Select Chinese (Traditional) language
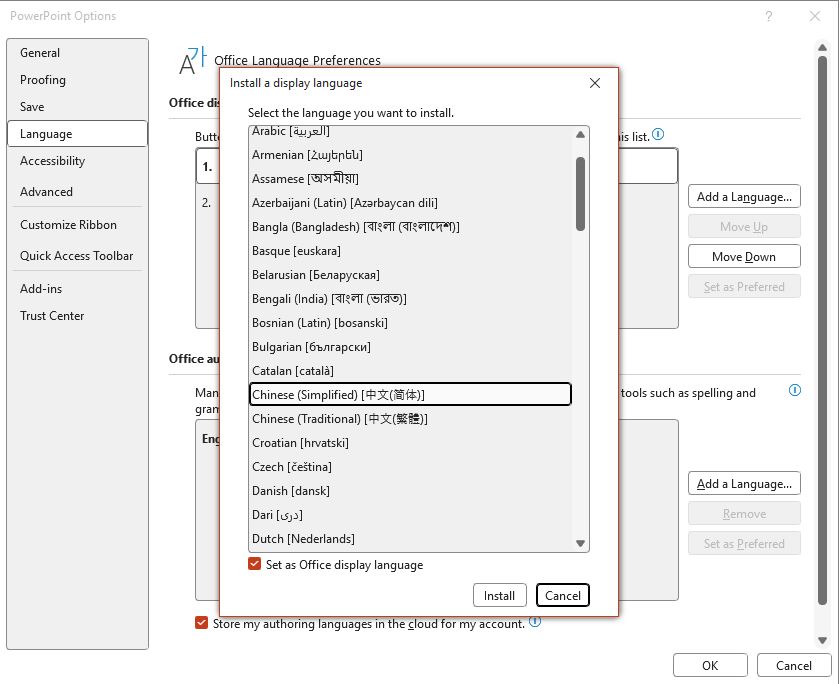The image size is (839, 684). coord(410,419)
